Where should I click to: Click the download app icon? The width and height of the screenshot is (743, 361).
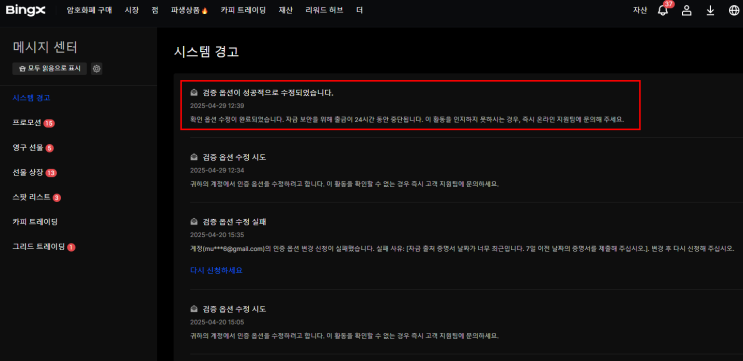point(710,10)
